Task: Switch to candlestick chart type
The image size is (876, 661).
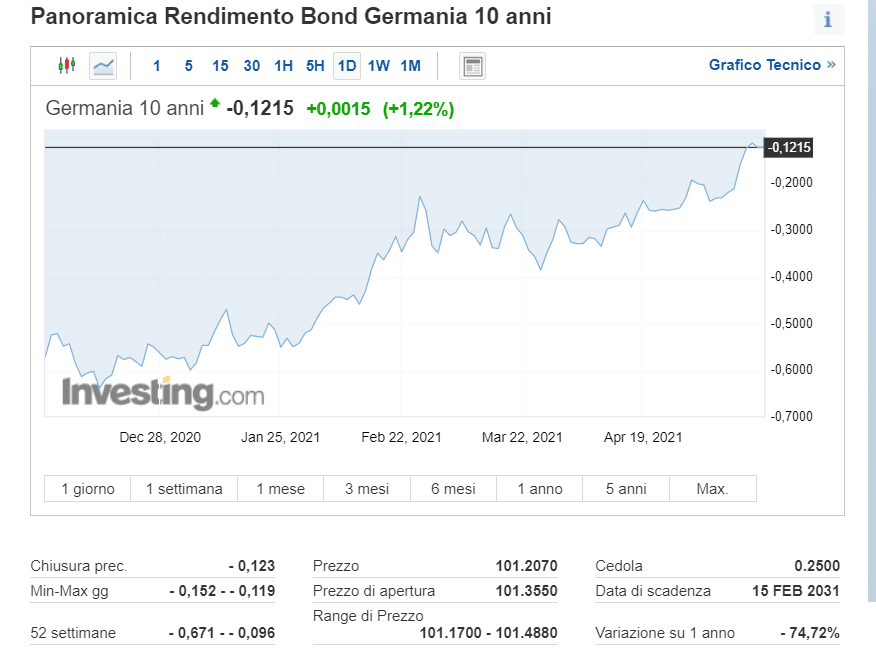Action: pos(67,66)
